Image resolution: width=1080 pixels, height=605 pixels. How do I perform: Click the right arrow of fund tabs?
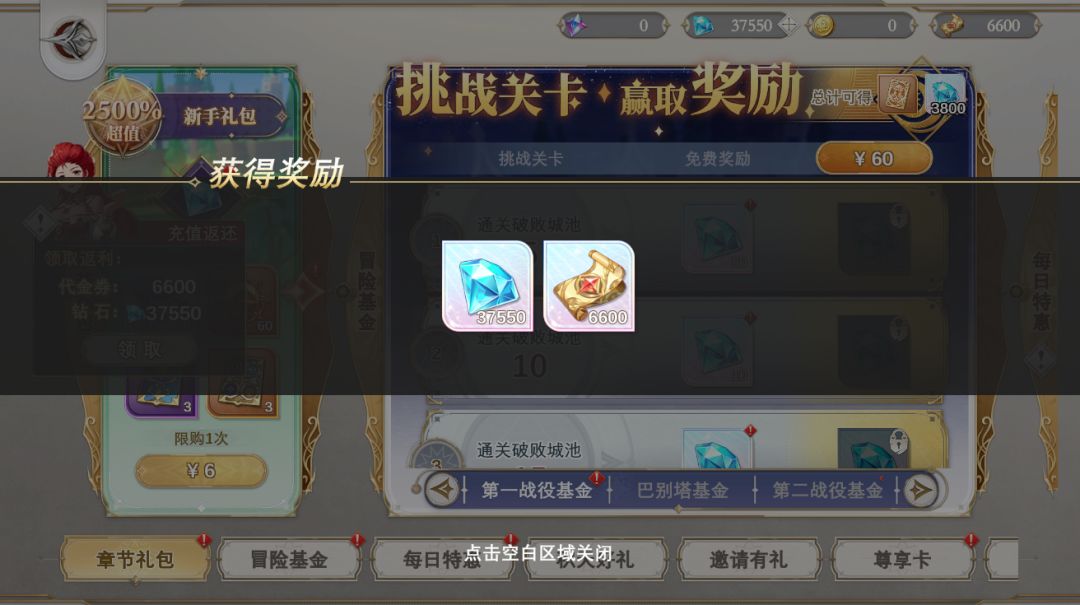point(921,490)
